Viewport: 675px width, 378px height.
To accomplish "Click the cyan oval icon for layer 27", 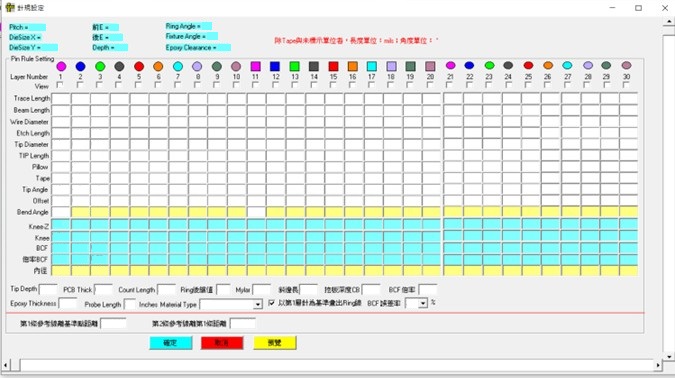I will pyautogui.click(x=567, y=65).
